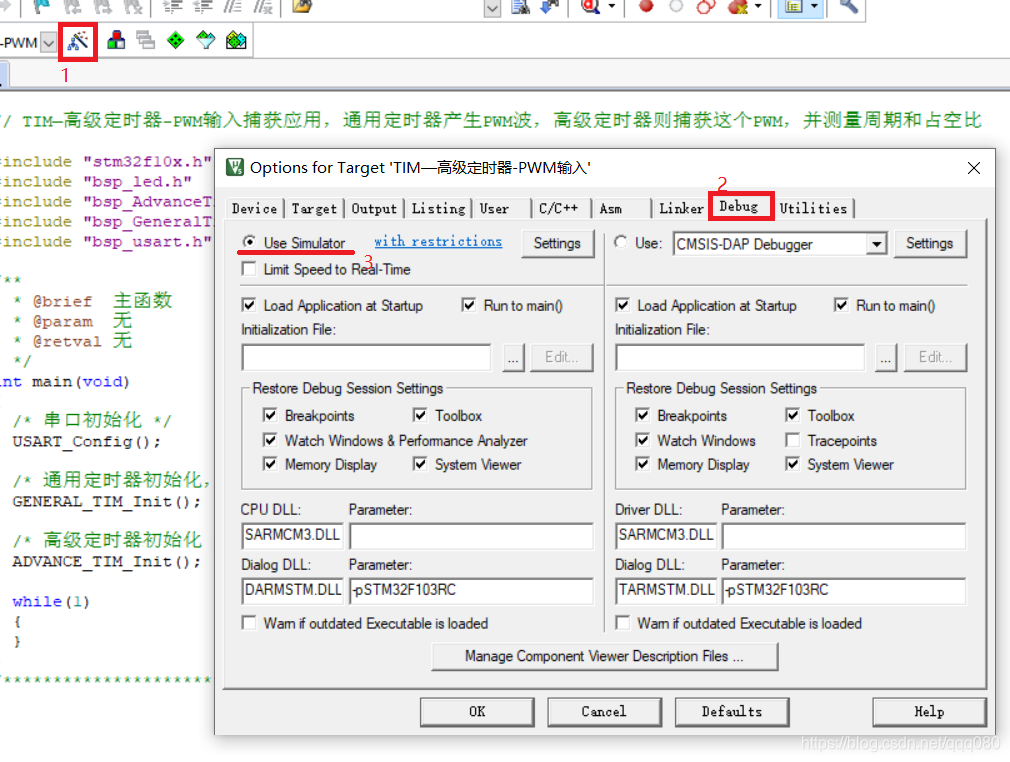
Task: Click the open file folder toolbar icon
Action: (x=302, y=6)
